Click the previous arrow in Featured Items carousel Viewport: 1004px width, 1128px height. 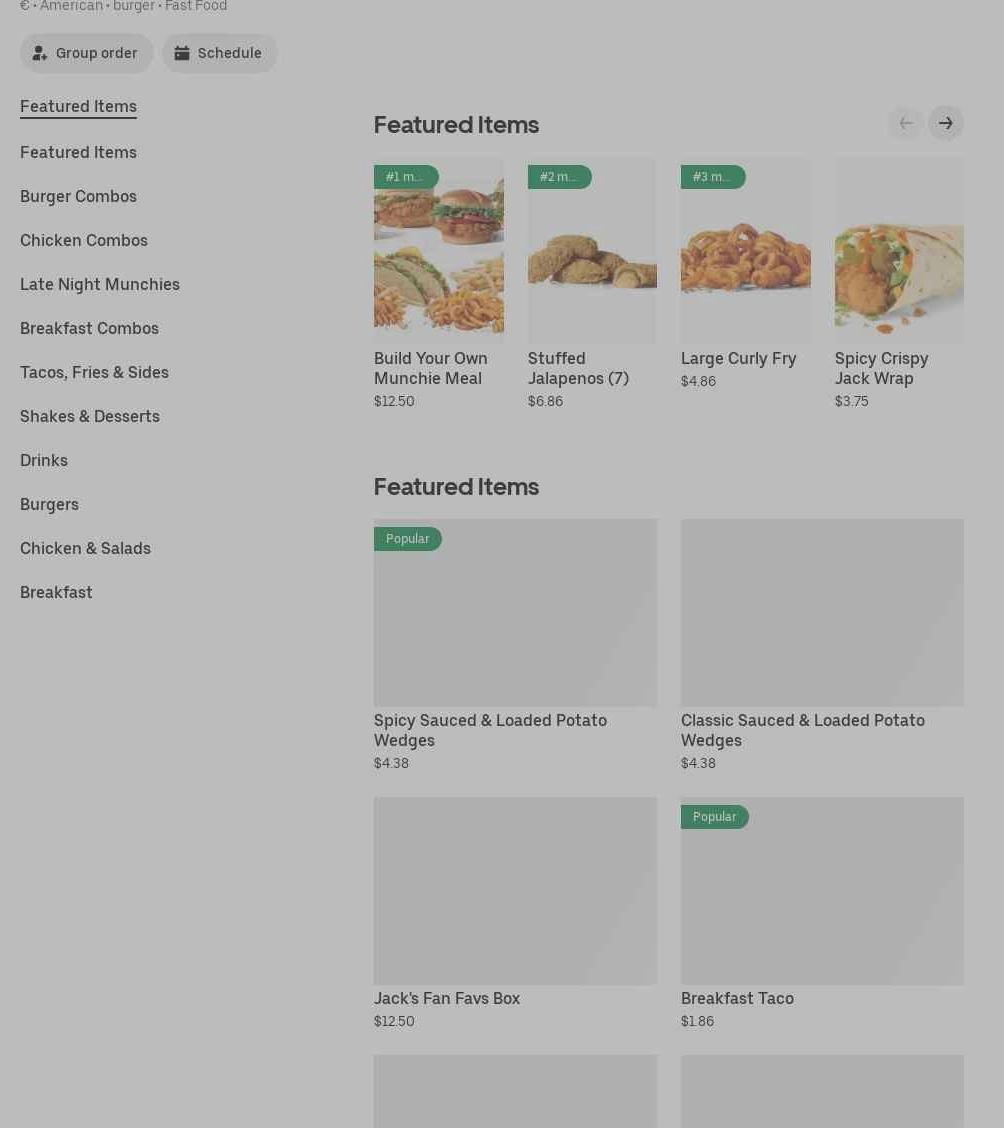click(905, 123)
